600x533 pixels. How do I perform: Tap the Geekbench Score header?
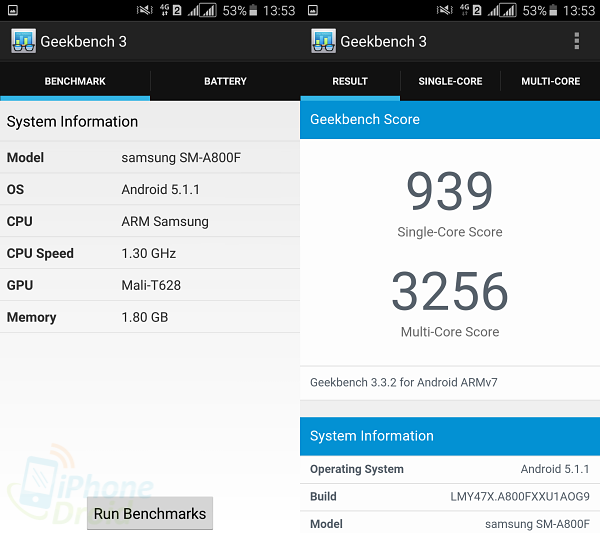pyautogui.click(x=450, y=120)
